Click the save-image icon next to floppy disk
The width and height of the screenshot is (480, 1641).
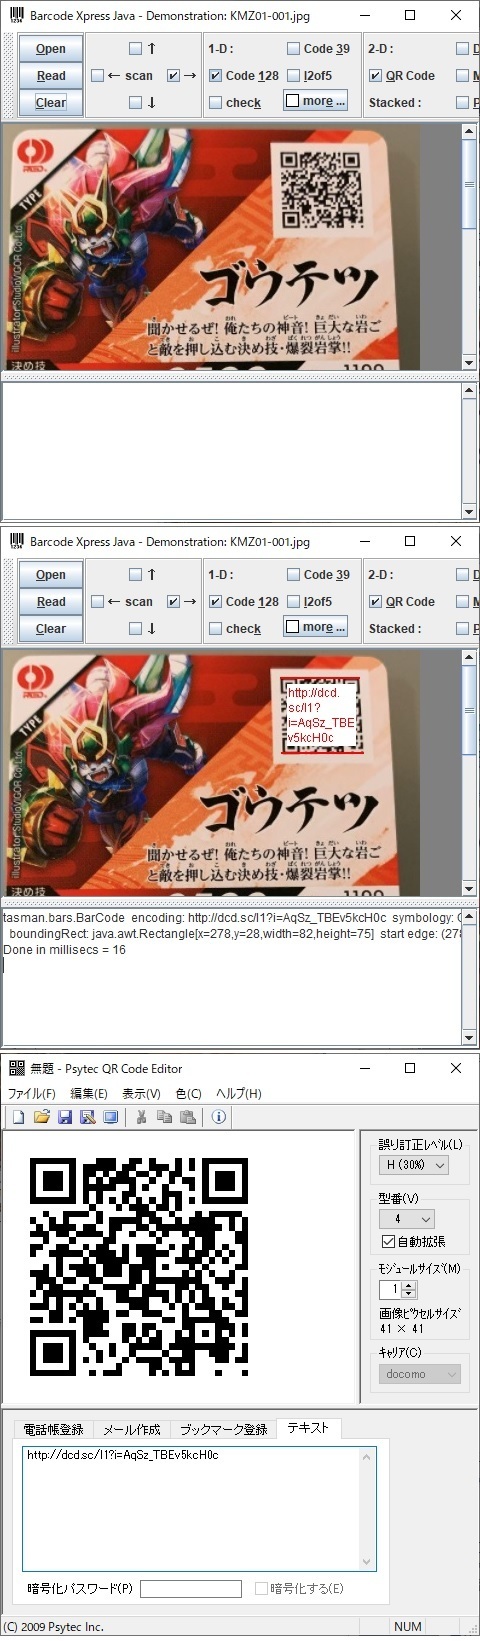[x=88, y=1117]
